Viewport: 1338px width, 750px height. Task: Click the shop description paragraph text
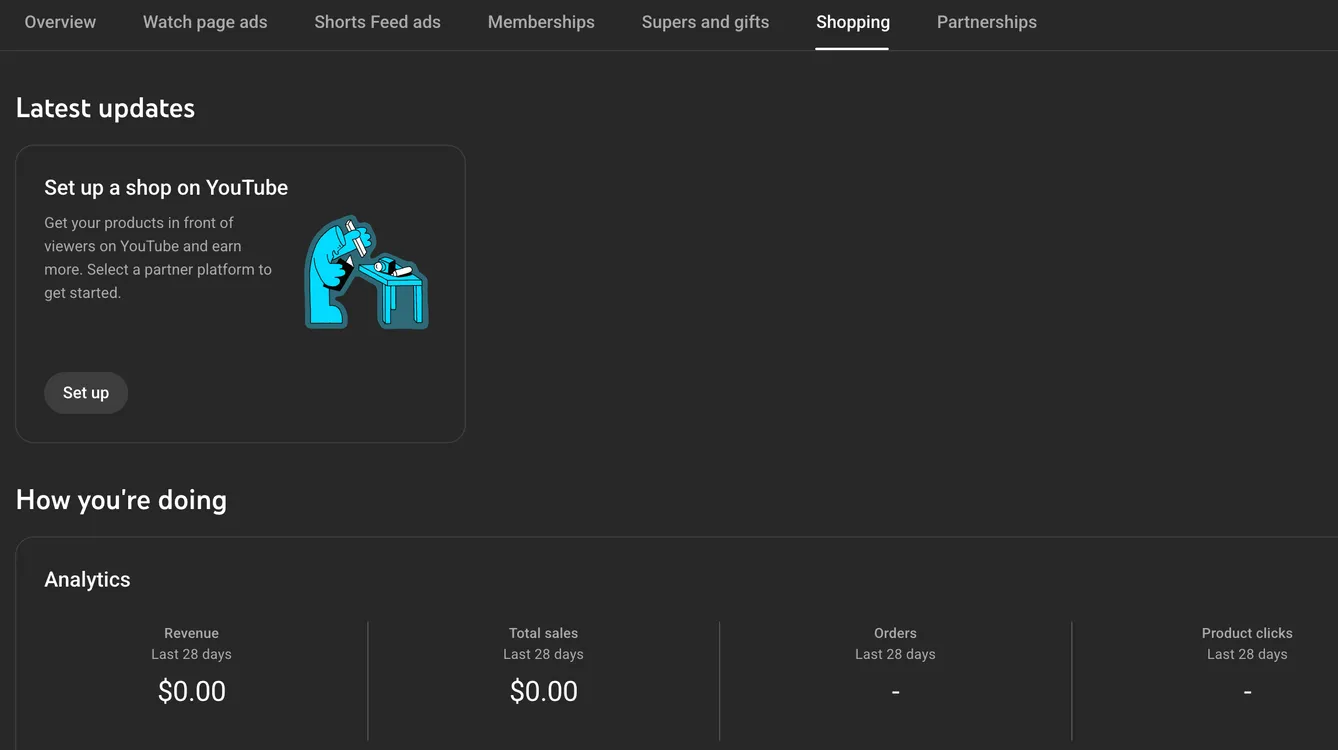pyautogui.click(x=158, y=258)
